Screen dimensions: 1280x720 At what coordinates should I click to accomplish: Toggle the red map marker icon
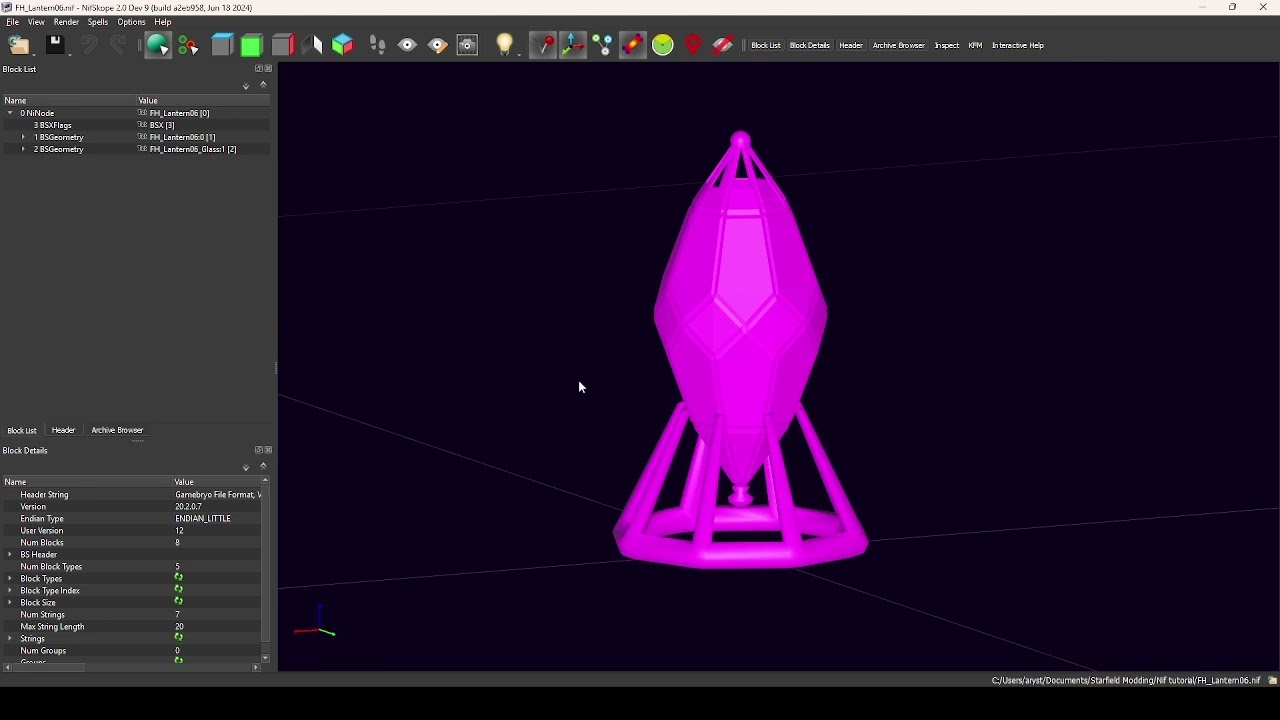tap(694, 45)
